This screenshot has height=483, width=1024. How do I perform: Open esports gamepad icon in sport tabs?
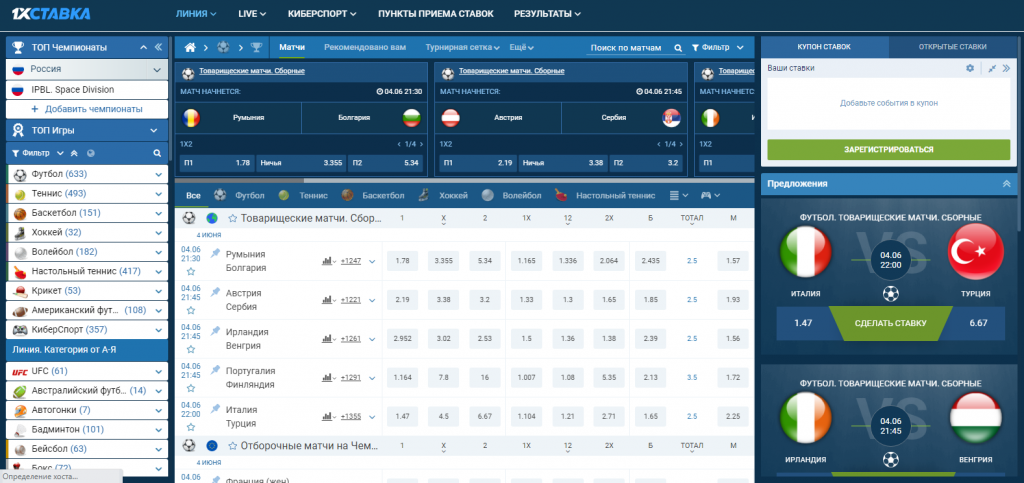pos(707,195)
